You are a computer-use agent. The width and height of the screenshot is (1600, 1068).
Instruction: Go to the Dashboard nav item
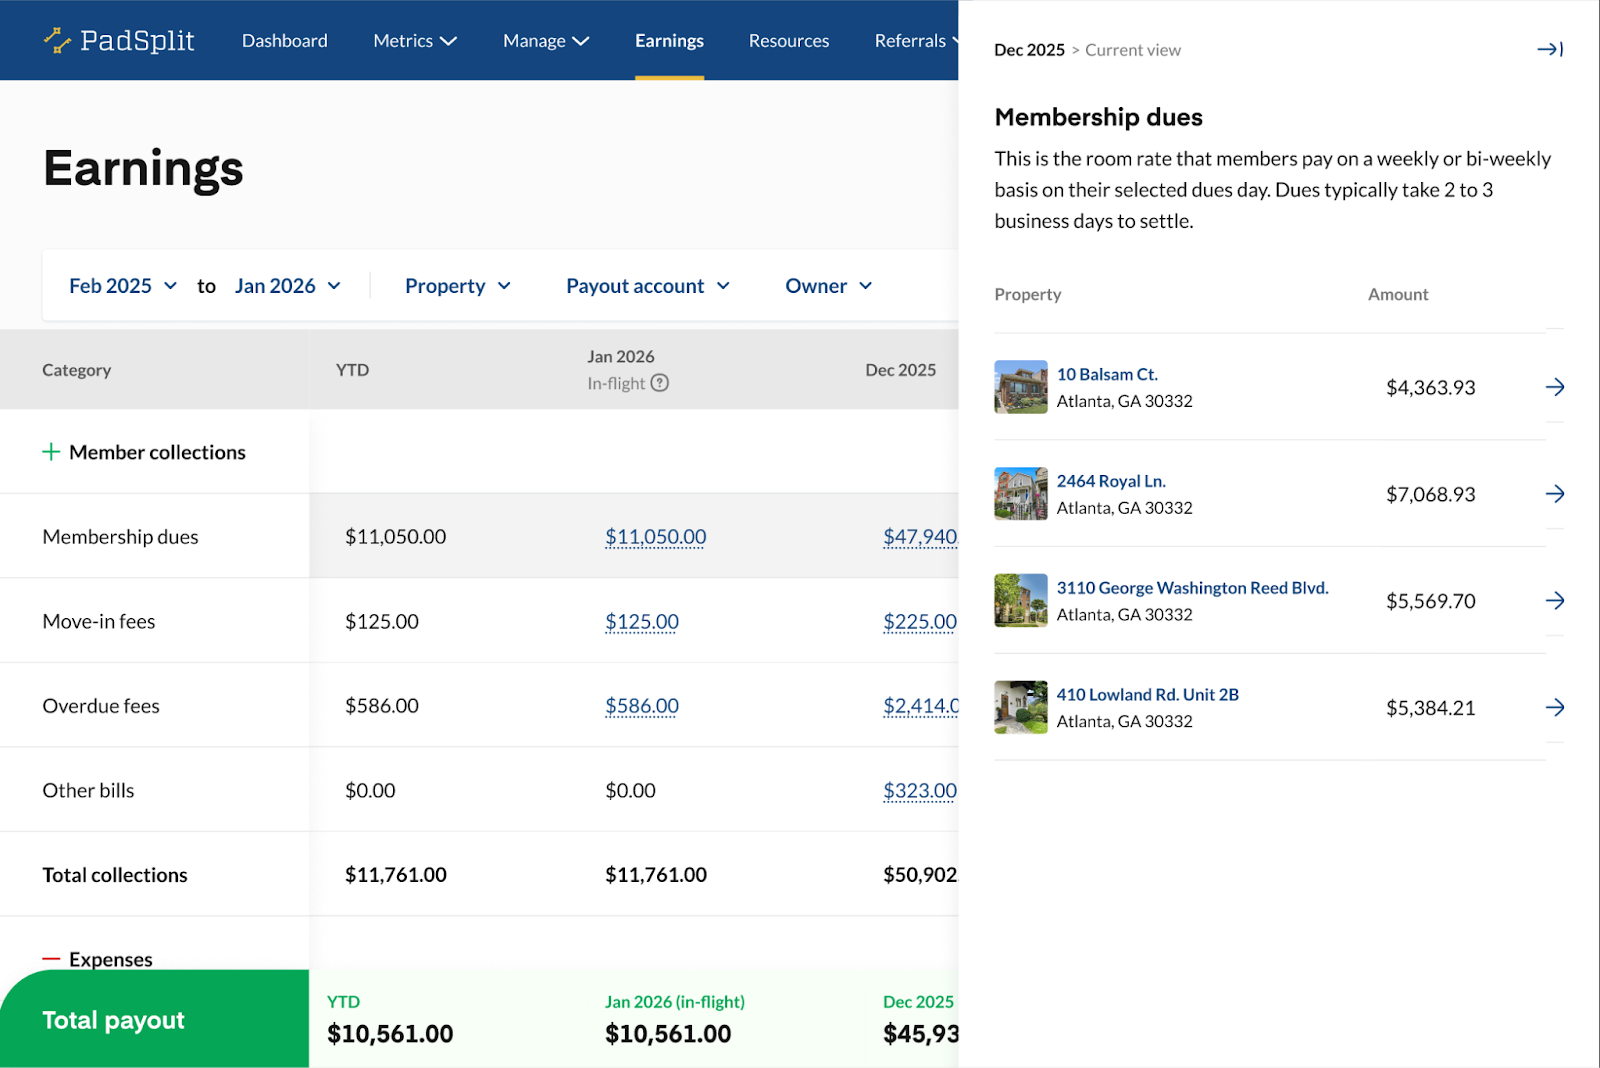284,41
